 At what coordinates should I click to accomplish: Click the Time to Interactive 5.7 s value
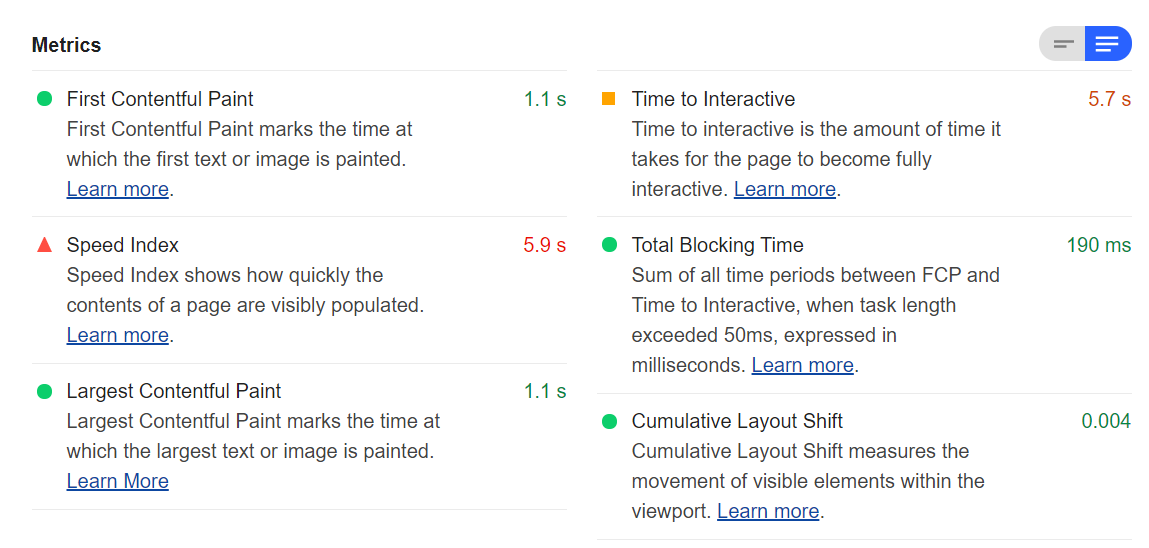1109,99
